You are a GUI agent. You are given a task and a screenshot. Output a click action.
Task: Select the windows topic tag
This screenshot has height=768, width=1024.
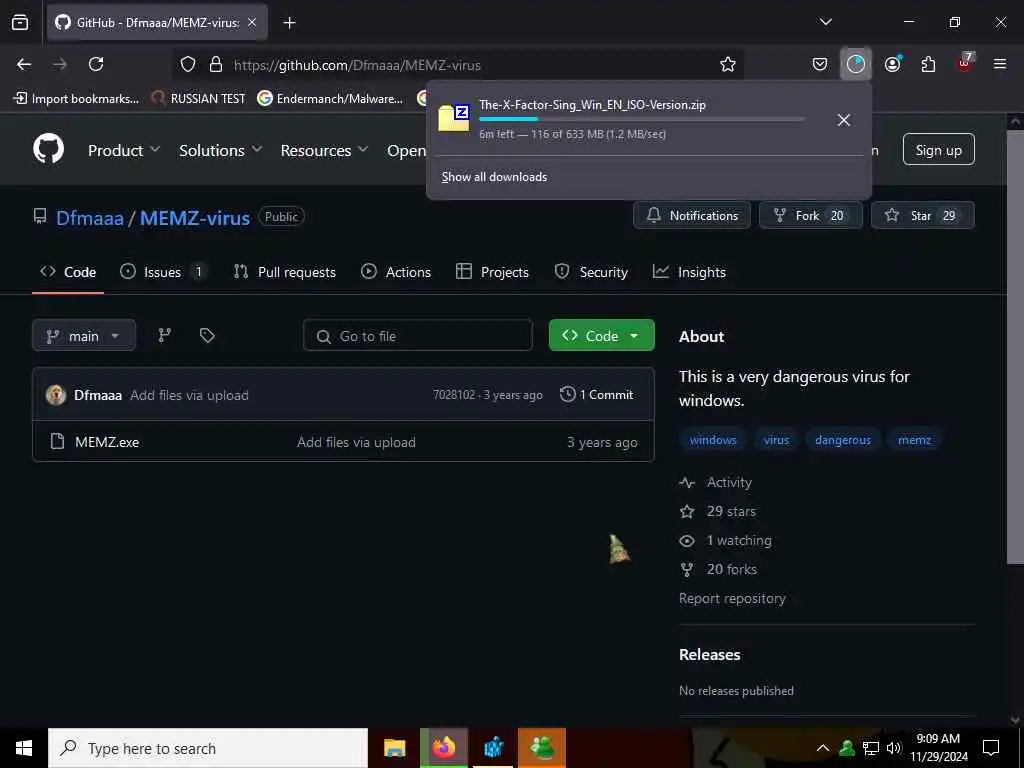point(712,440)
